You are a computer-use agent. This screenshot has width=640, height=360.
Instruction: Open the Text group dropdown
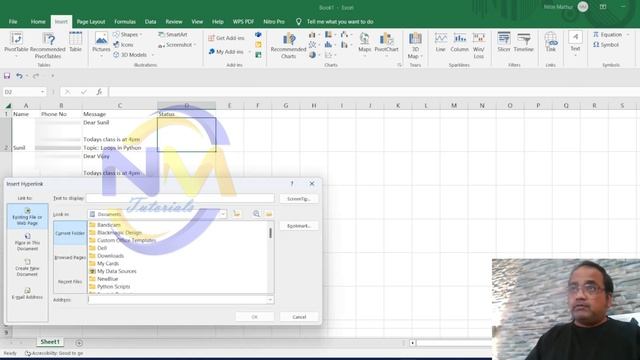coord(575,43)
